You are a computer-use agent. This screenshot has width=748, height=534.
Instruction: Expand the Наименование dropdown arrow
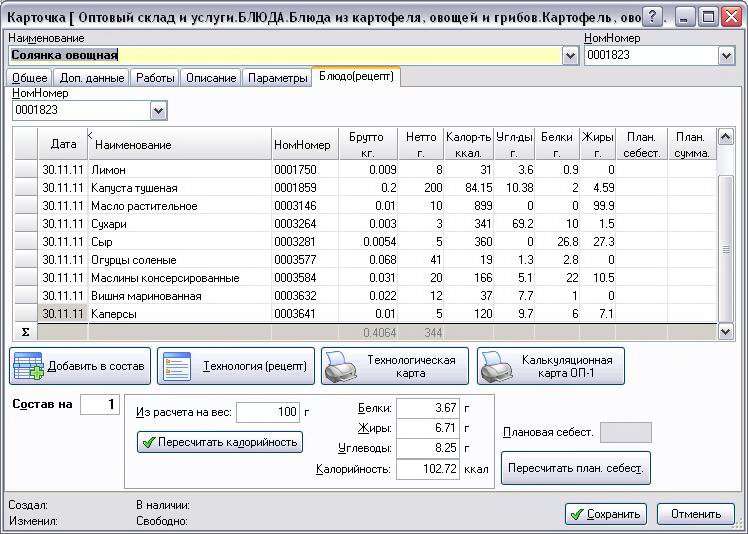click(x=570, y=56)
